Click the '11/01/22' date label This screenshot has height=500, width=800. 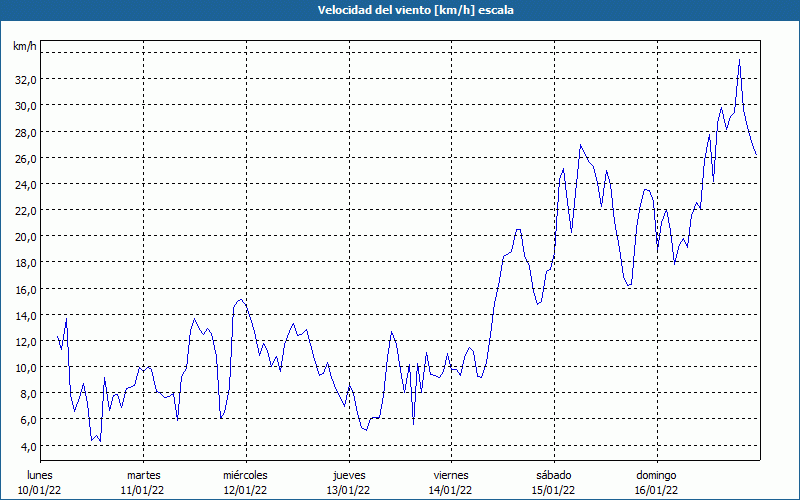pyautogui.click(x=142, y=490)
